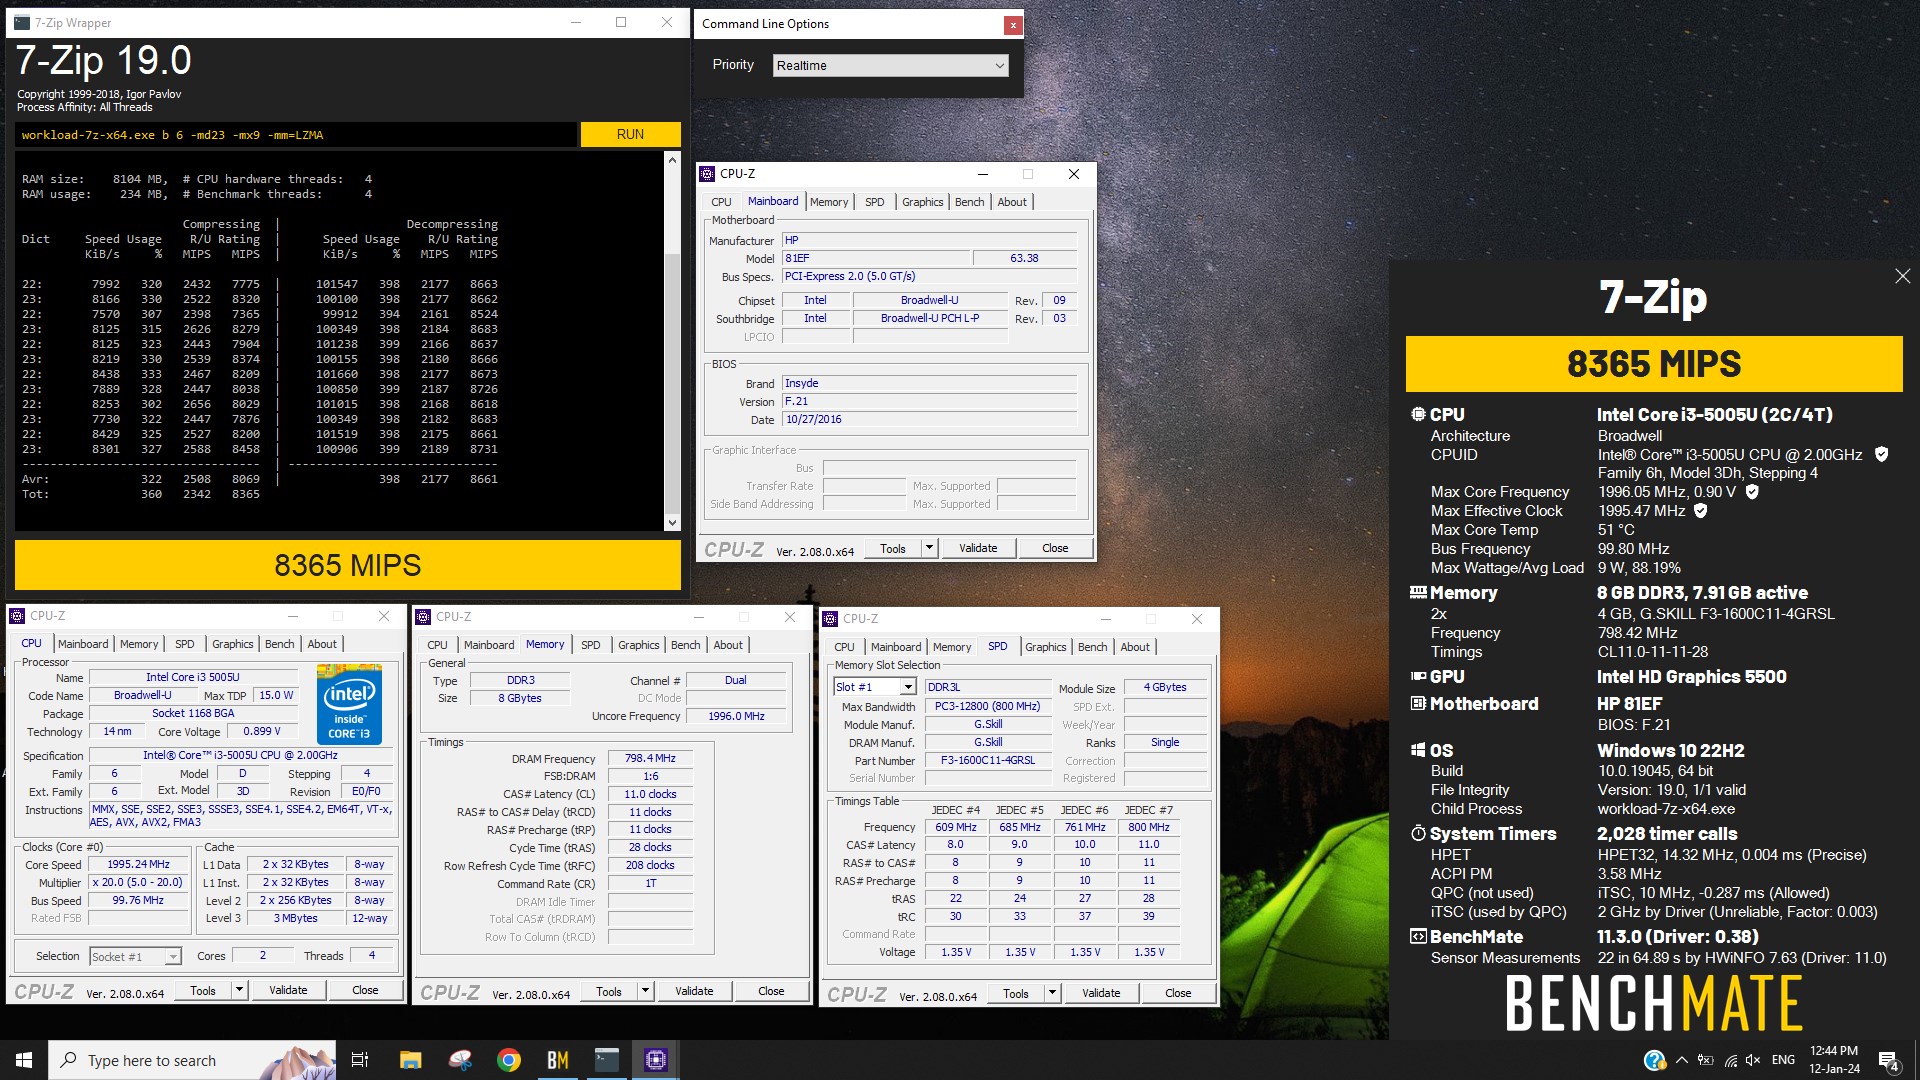
Task: Open File Explorer from the taskbar
Action: tap(411, 1060)
